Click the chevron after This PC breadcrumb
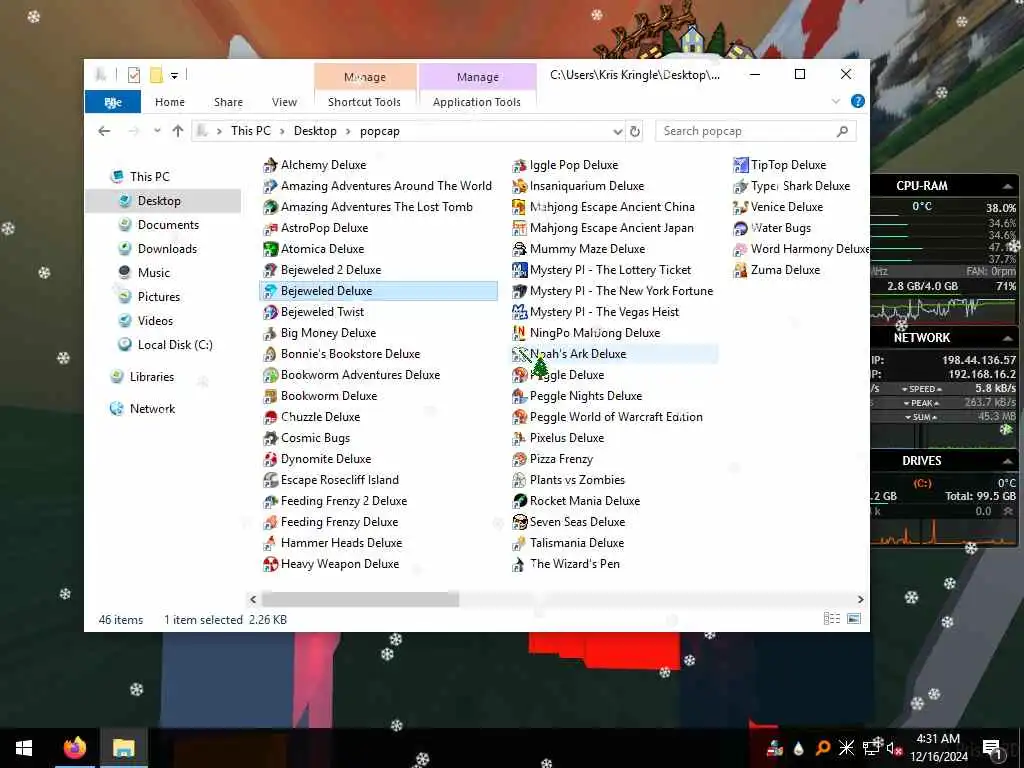 [282, 131]
